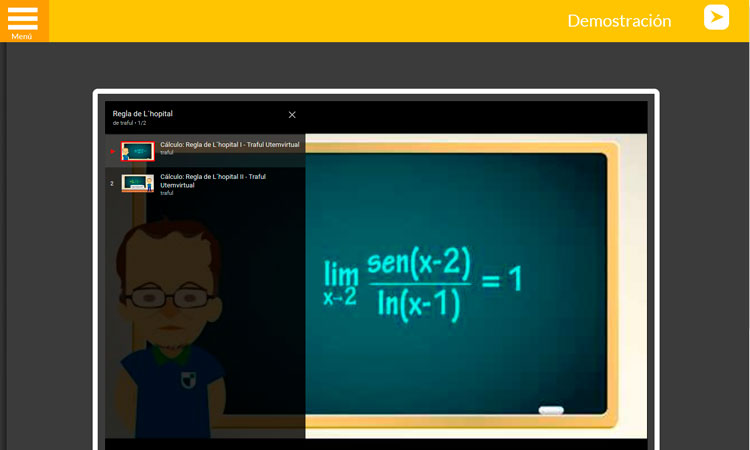Open 'Cálculo: Regla de L'hopital I' title
Screen dimensions: 750x450
[x=229, y=145]
